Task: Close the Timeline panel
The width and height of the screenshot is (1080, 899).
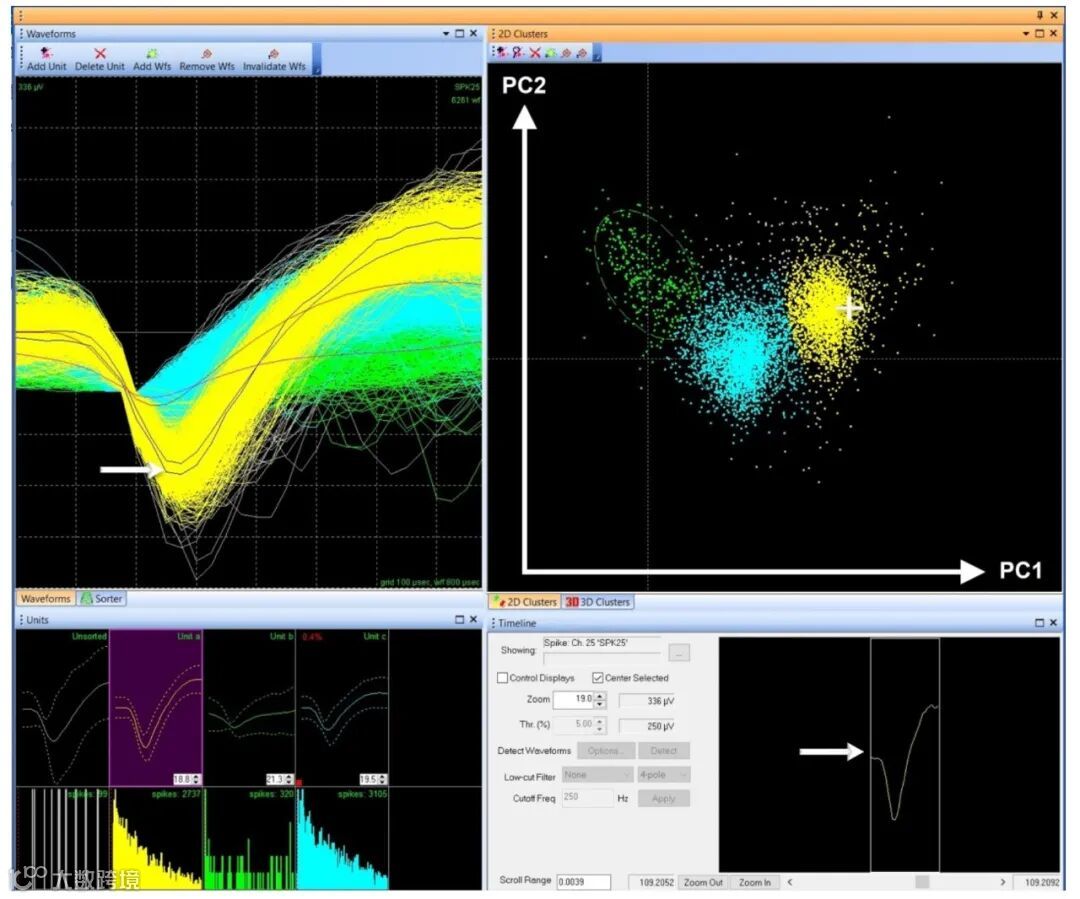Action: pos(1053,622)
